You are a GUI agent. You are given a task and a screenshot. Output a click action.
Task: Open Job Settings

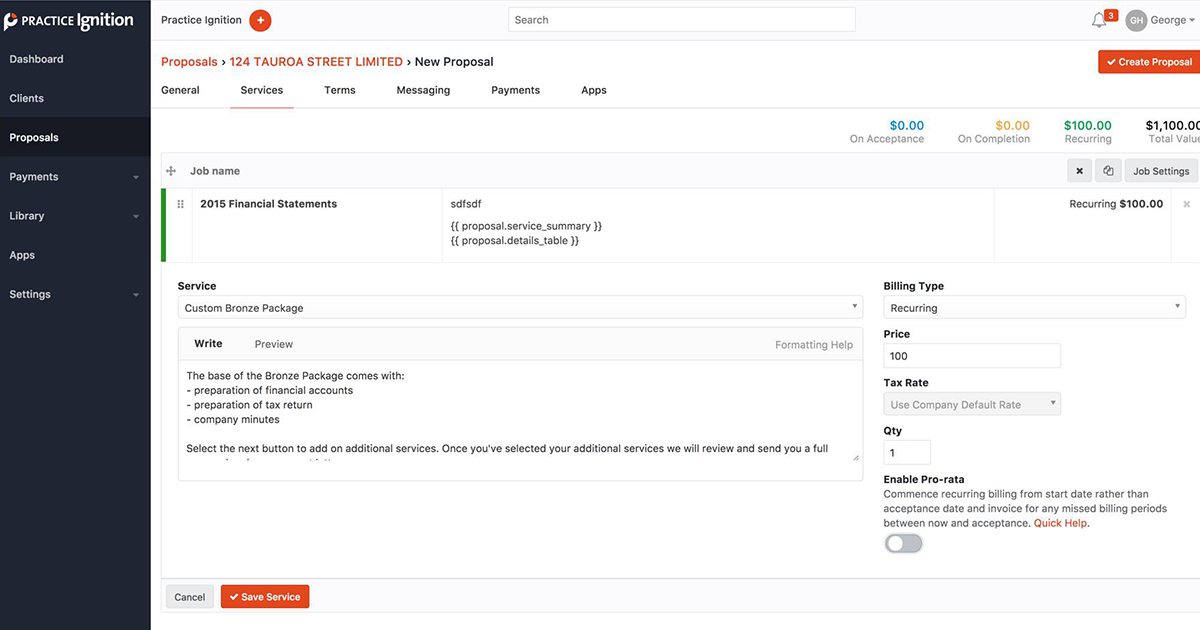(1161, 171)
